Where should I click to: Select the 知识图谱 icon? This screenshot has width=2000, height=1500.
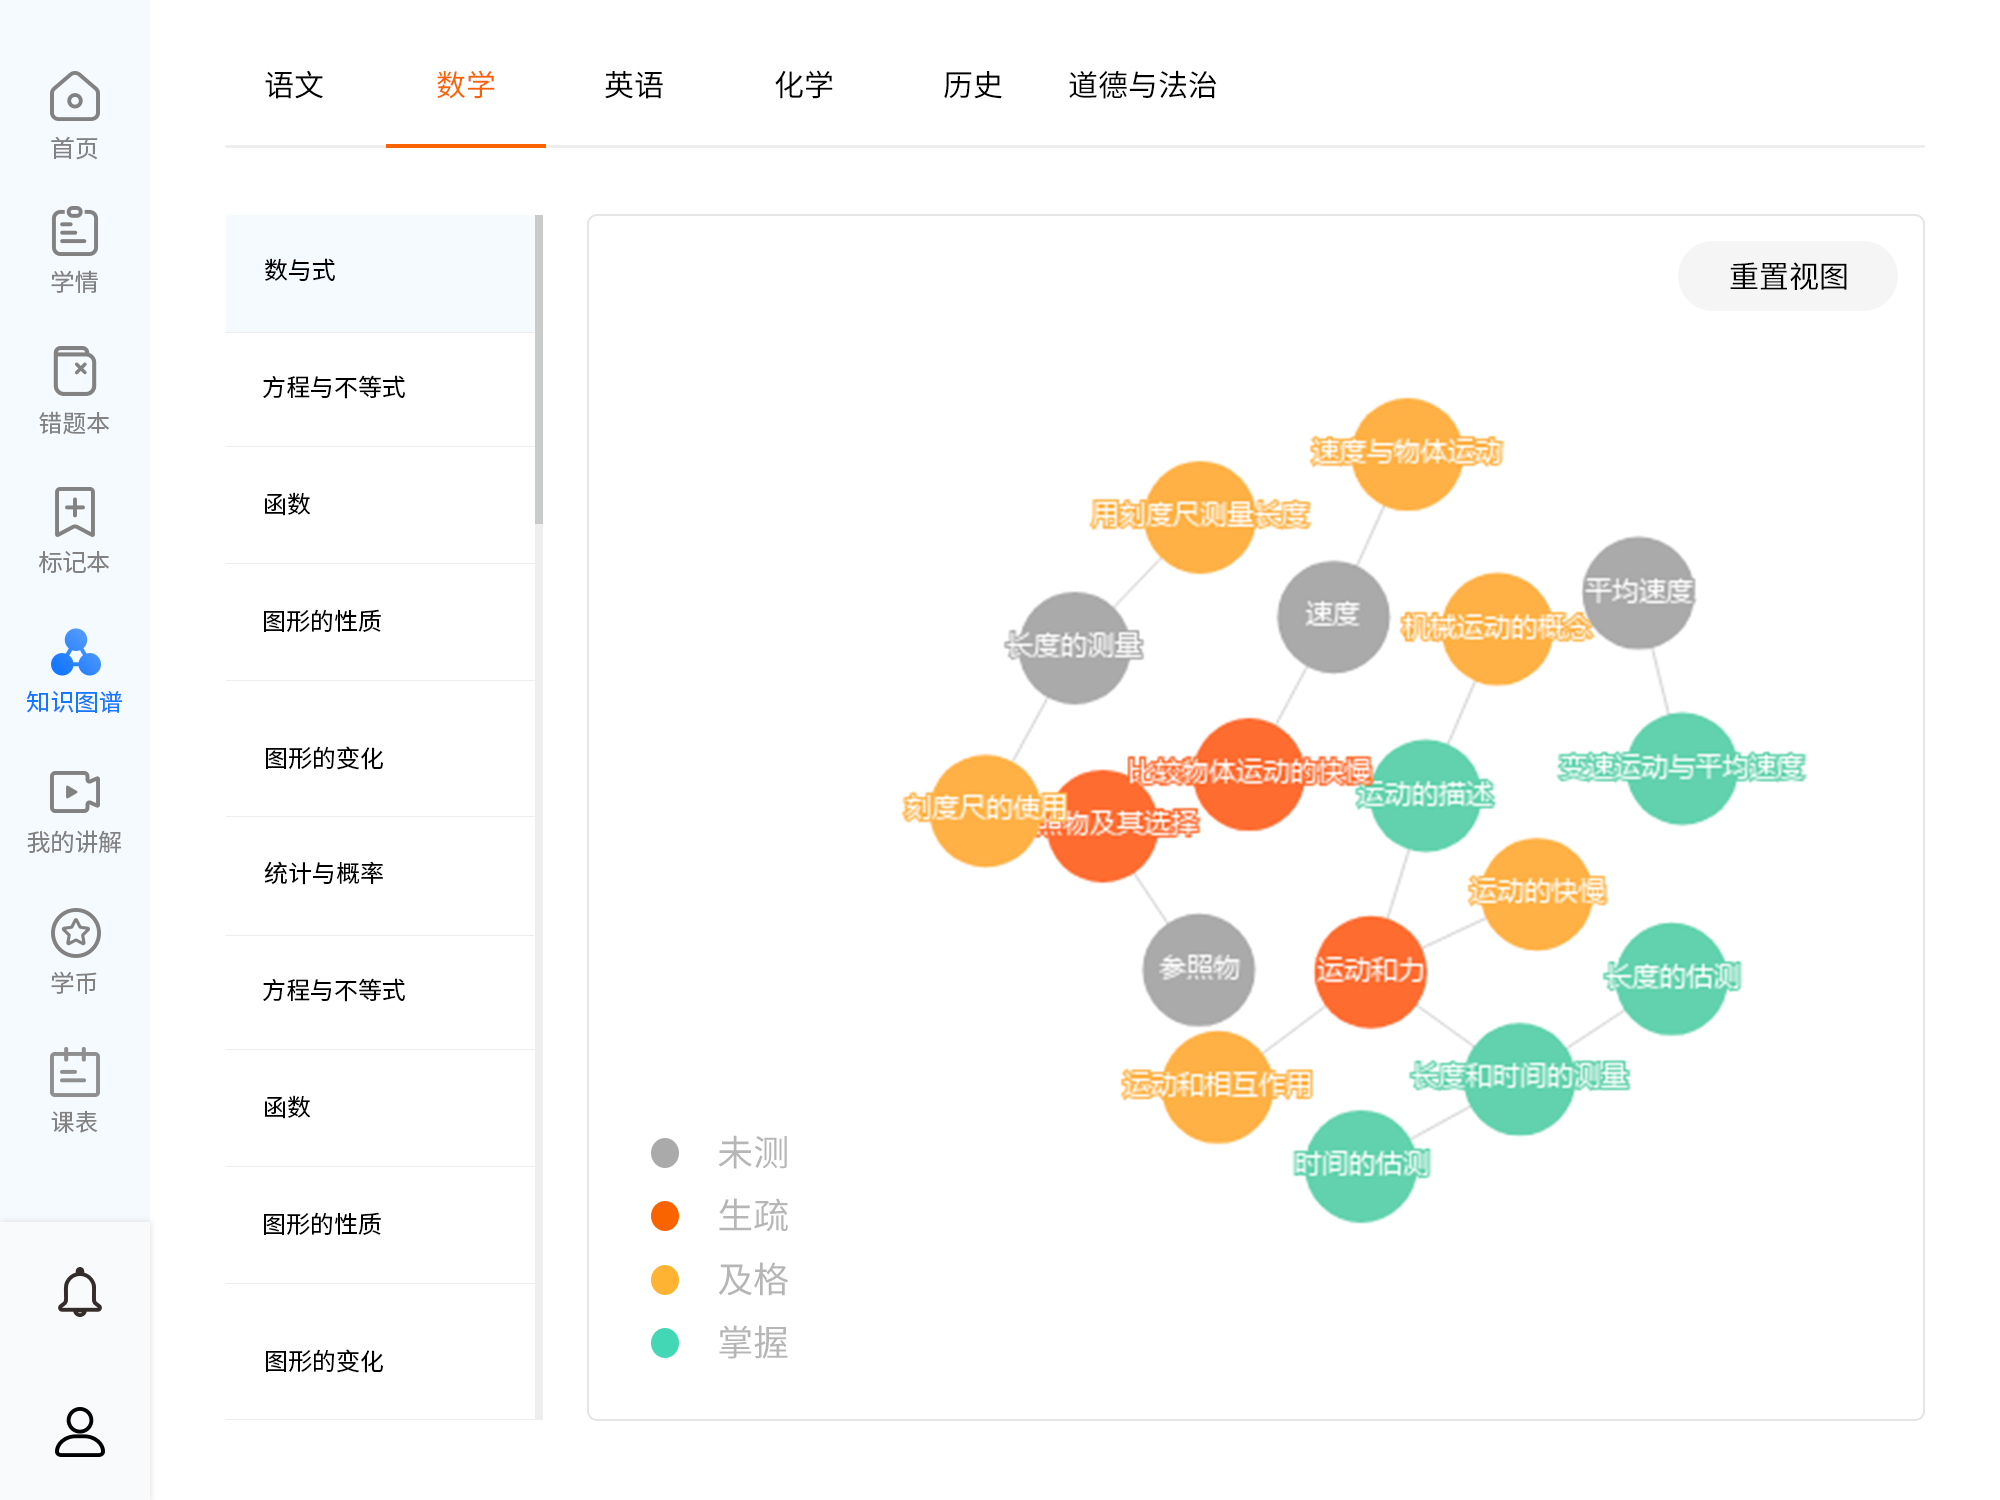75,652
